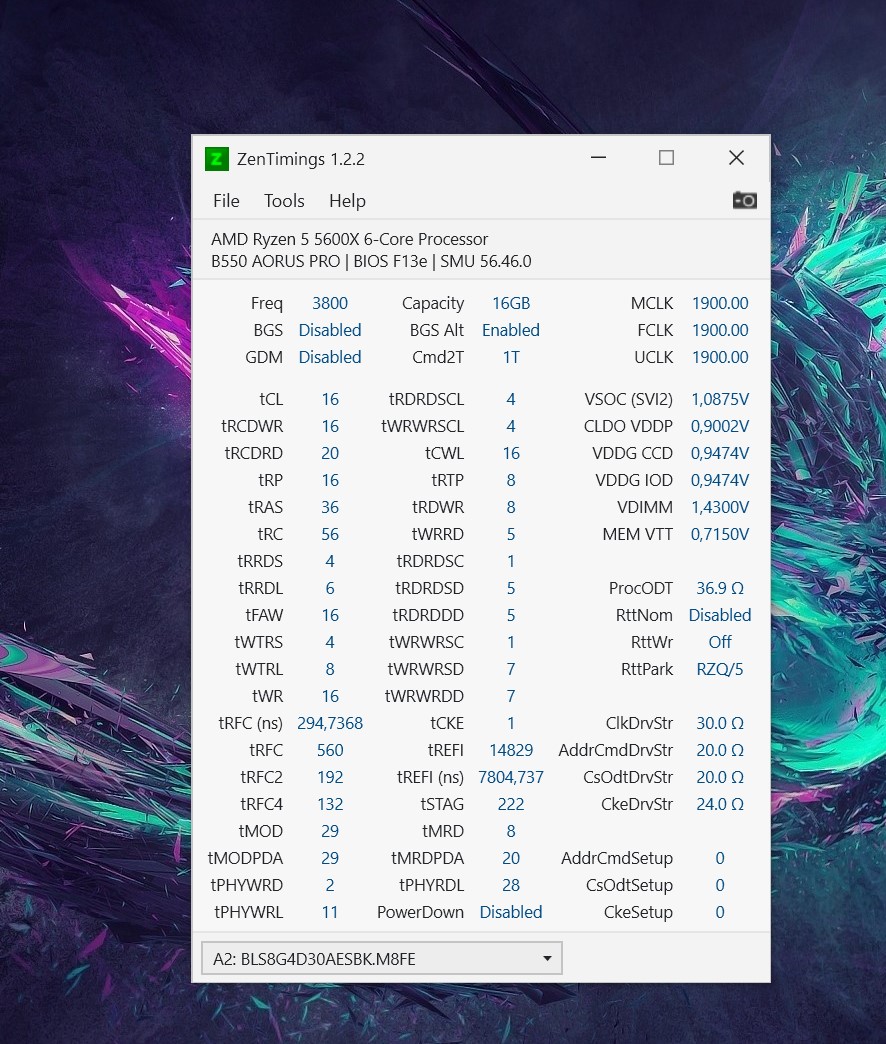Open the Tools menu

coord(284,201)
